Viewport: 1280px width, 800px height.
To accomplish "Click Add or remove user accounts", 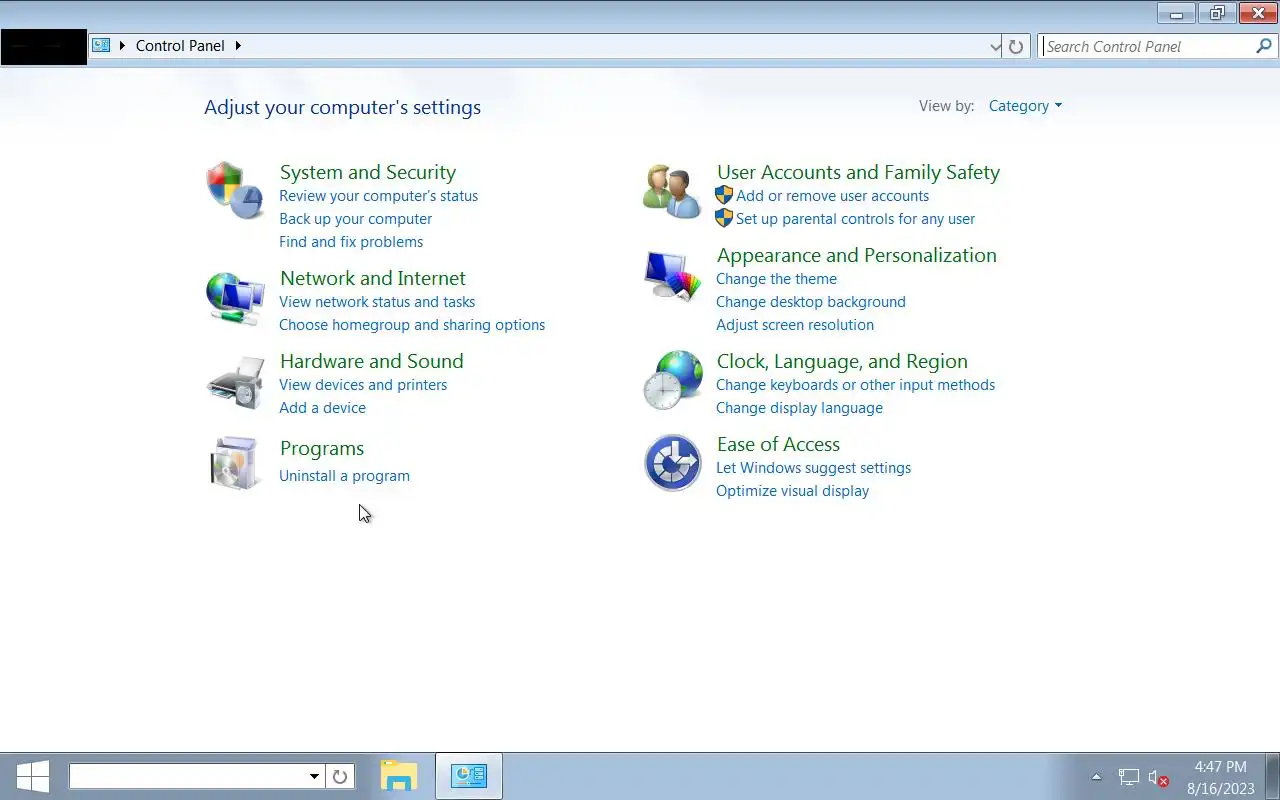I will (x=832, y=196).
